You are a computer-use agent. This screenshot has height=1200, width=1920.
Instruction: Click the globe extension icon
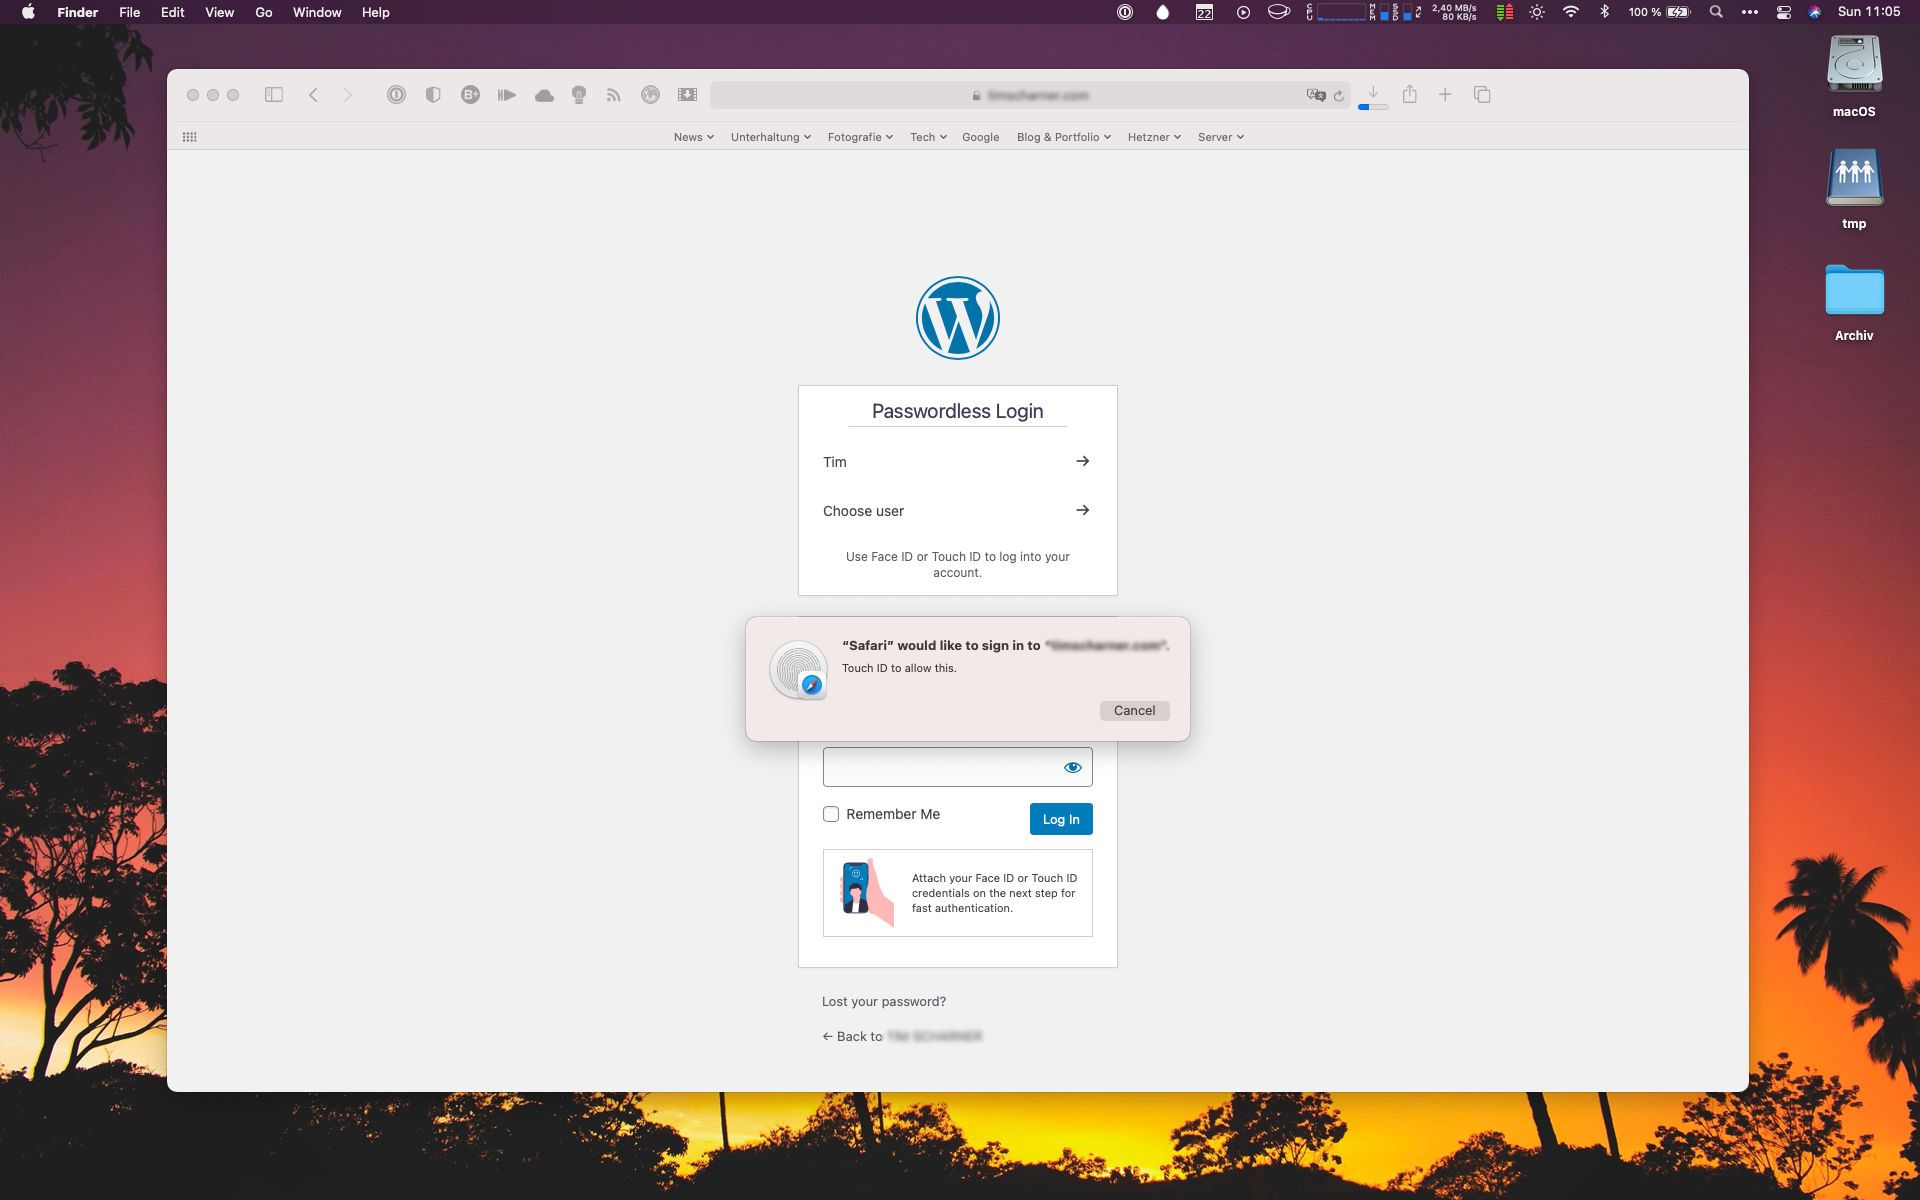click(650, 95)
